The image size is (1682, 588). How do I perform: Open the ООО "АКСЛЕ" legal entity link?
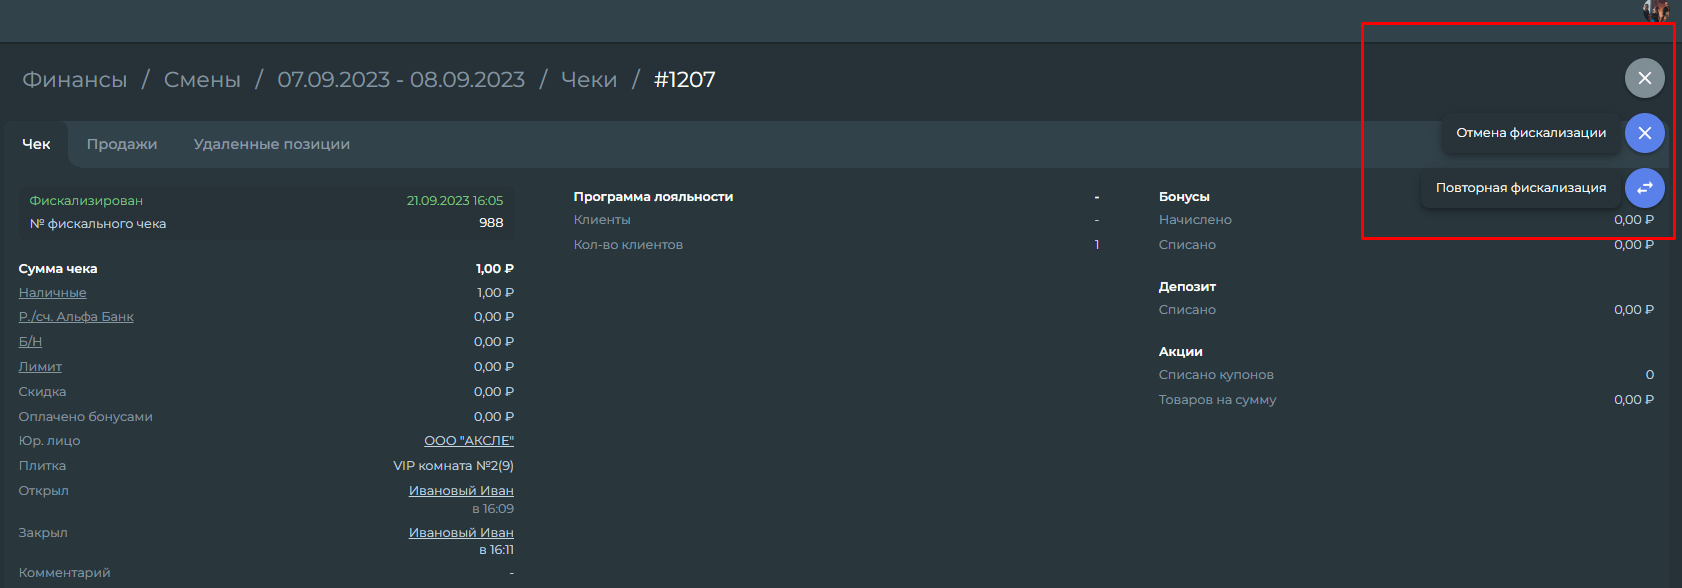click(469, 441)
